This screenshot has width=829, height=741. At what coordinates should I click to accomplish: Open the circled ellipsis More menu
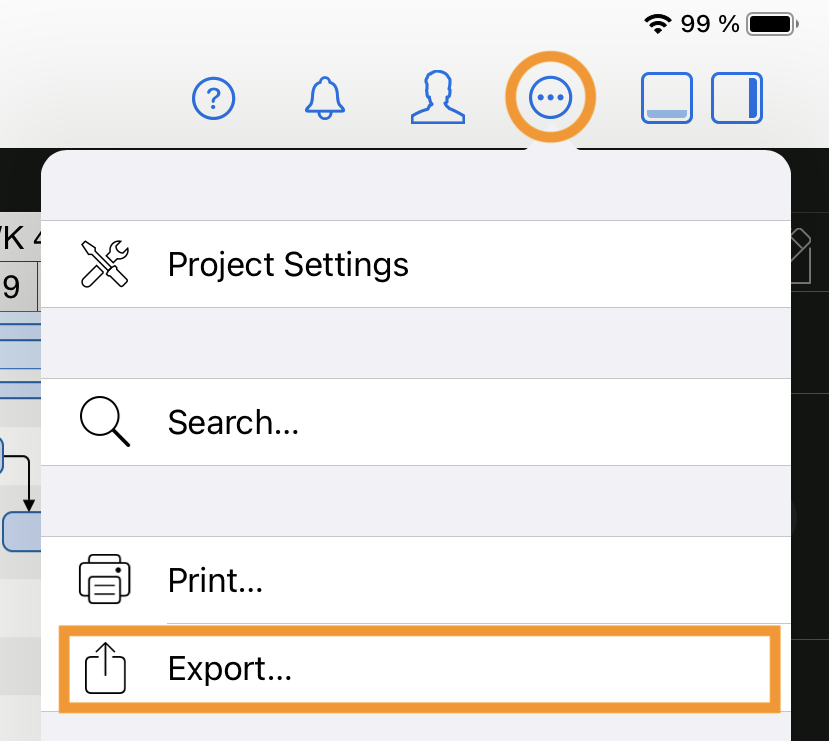pyautogui.click(x=551, y=95)
